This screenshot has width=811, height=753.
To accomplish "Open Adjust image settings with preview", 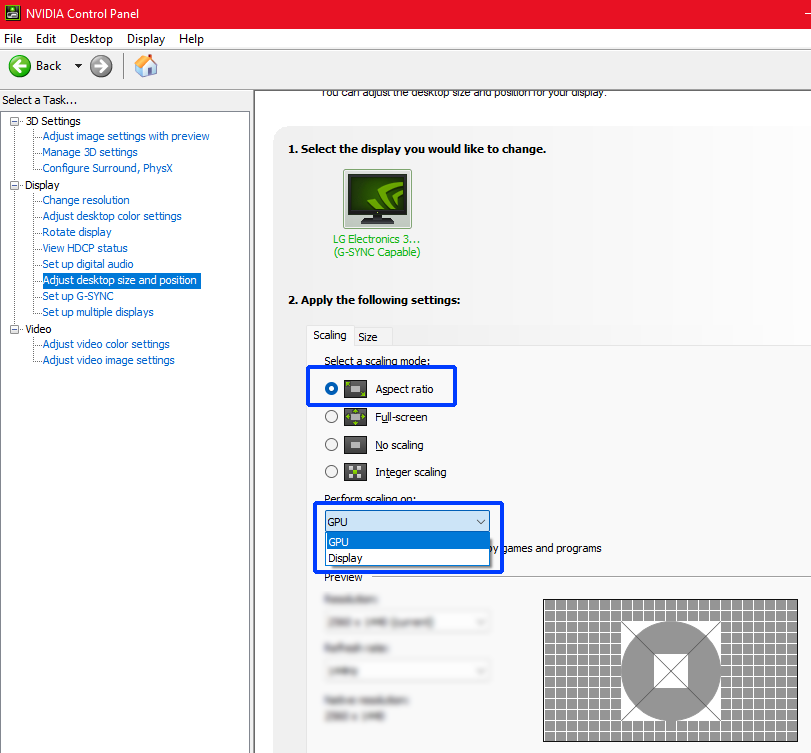I will (x=126, y=136).
